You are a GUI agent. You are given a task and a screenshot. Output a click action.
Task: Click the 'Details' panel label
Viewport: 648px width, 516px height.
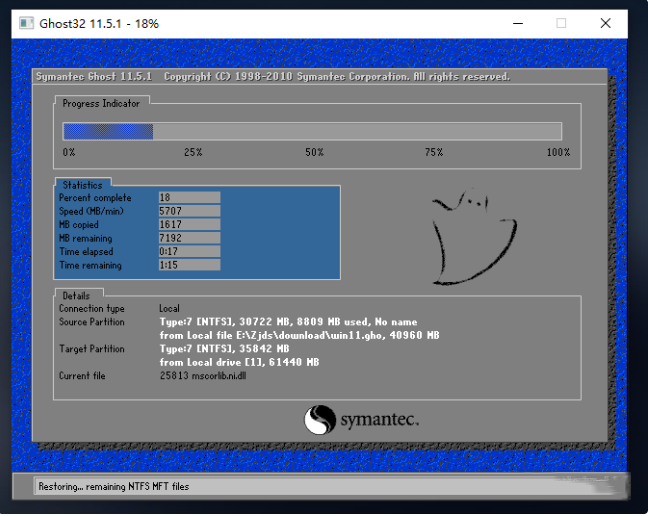[76, 296]
